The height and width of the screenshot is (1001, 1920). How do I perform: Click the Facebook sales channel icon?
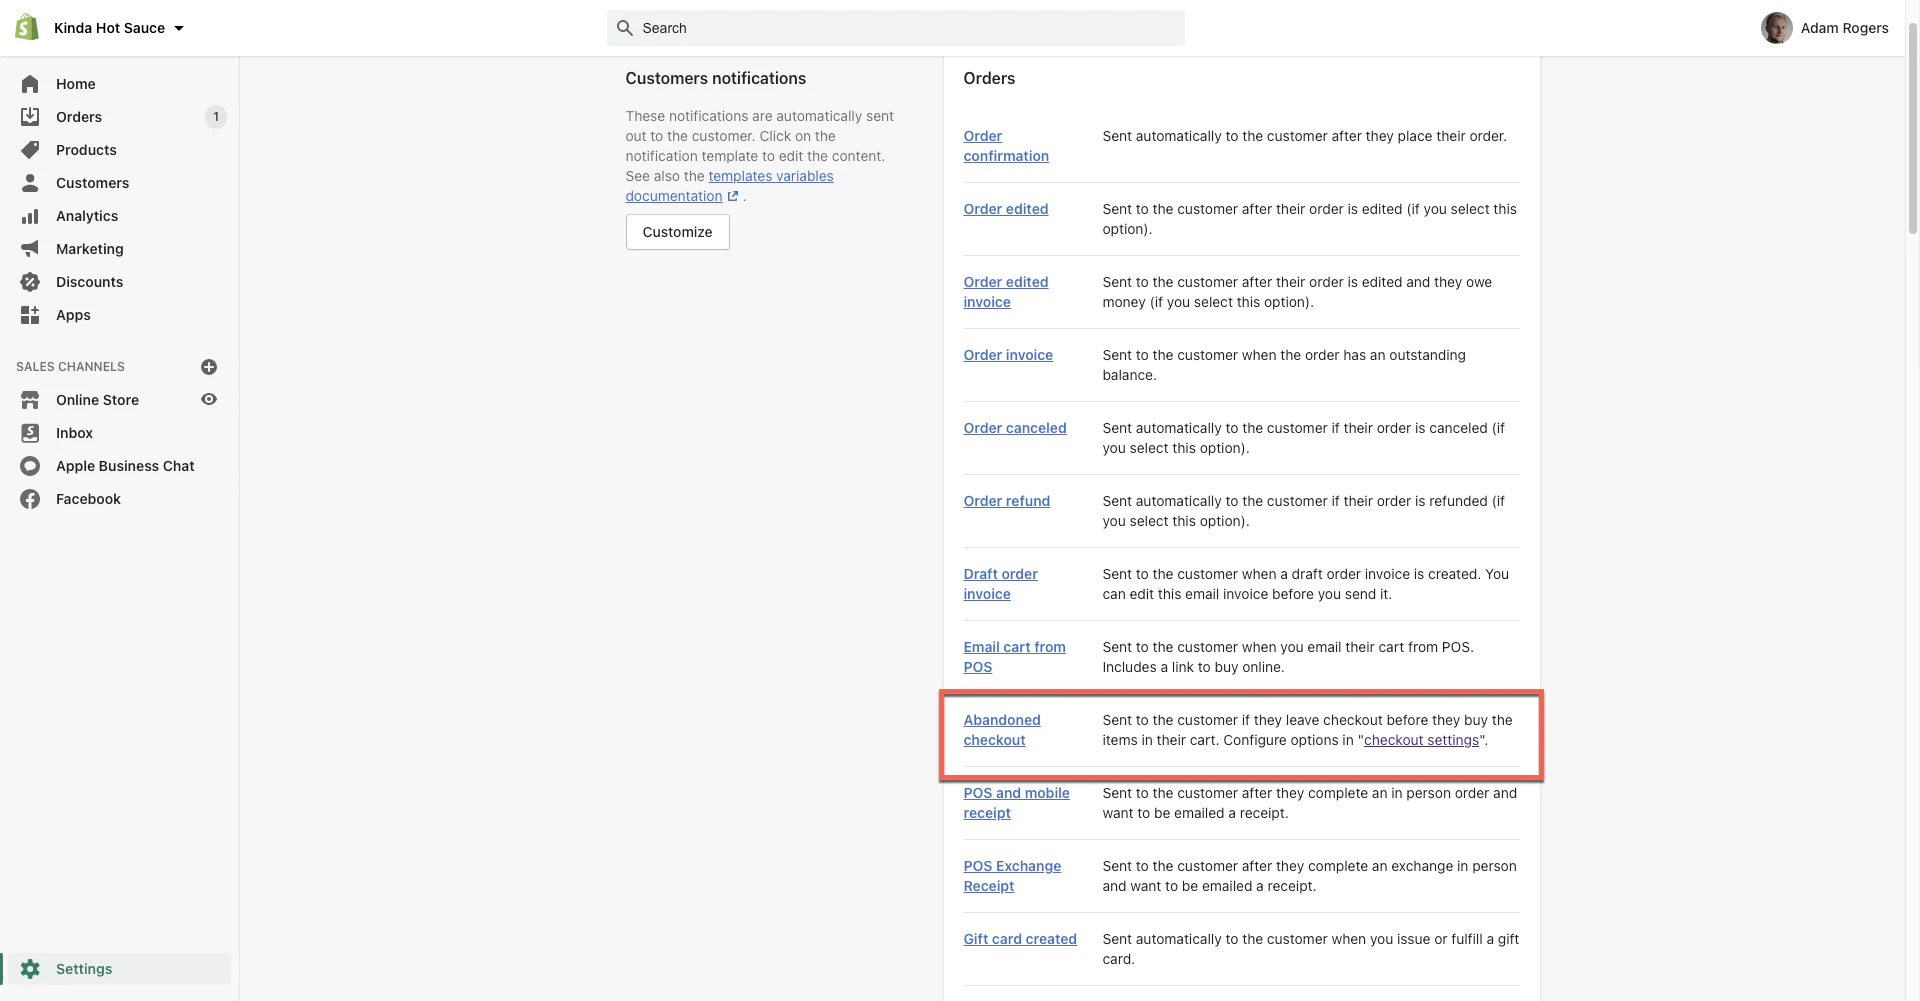(30, 499)
